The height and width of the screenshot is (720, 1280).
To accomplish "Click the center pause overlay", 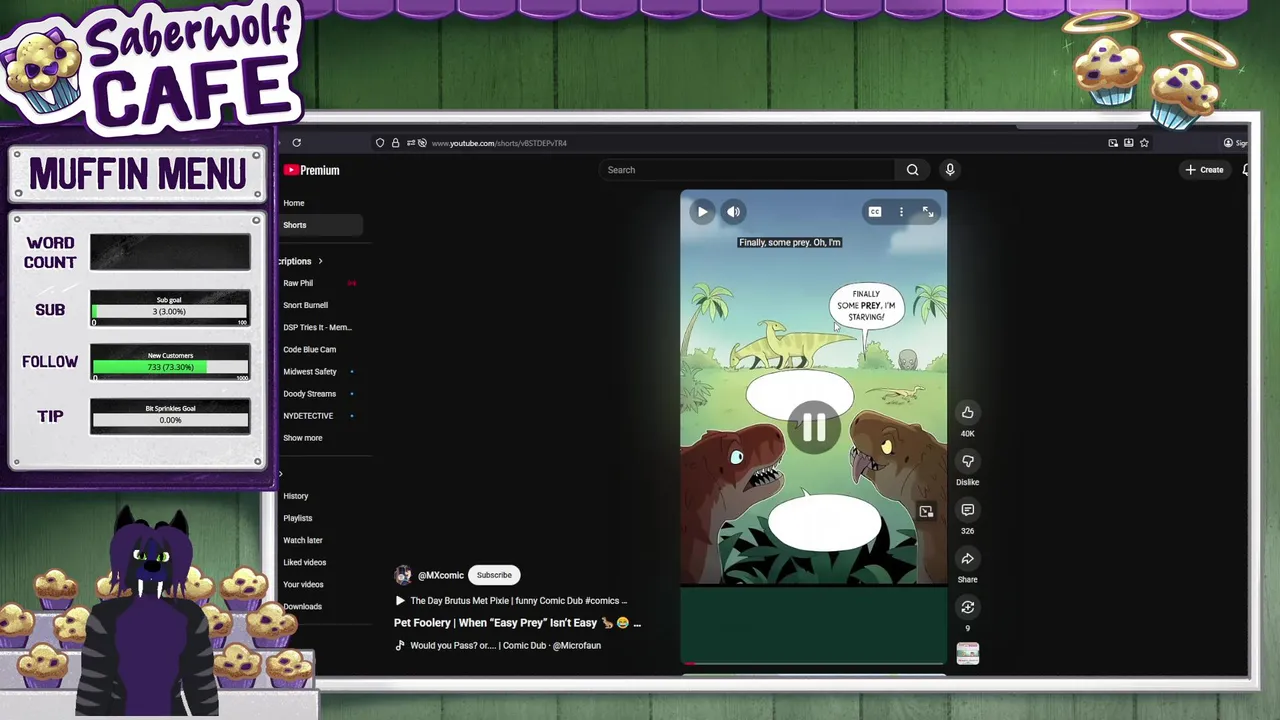I will point(813,428).
